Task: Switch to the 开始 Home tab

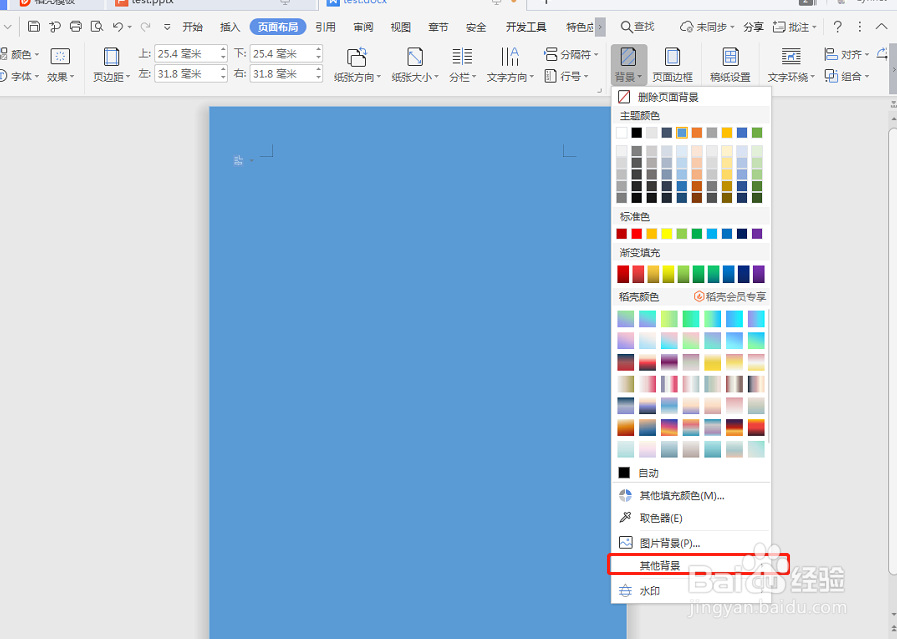Action: [193, 27]
